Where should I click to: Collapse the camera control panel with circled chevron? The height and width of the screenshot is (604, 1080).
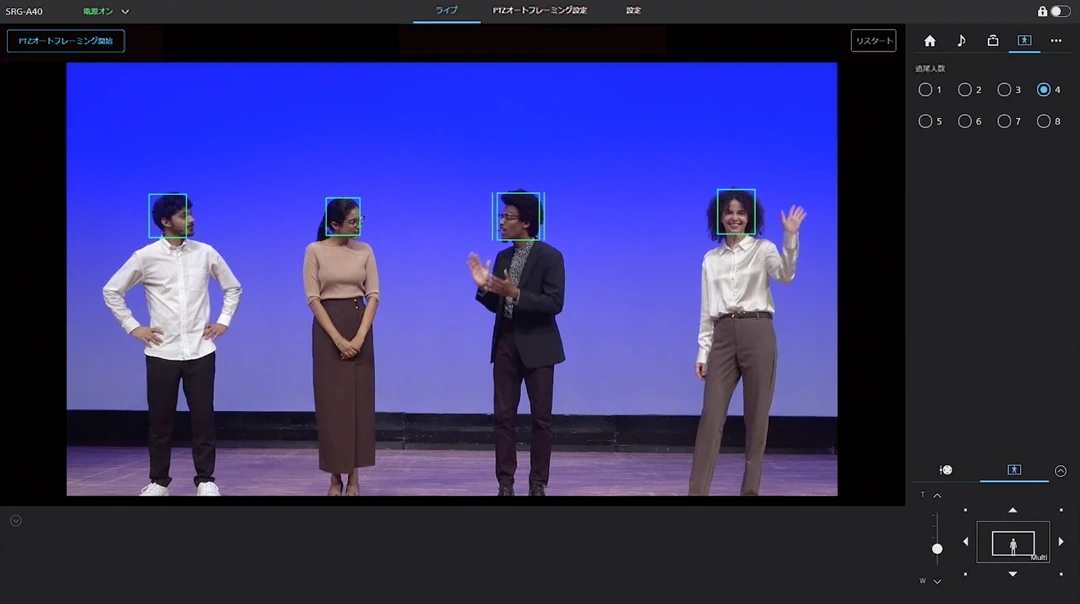click(1060, 471)
